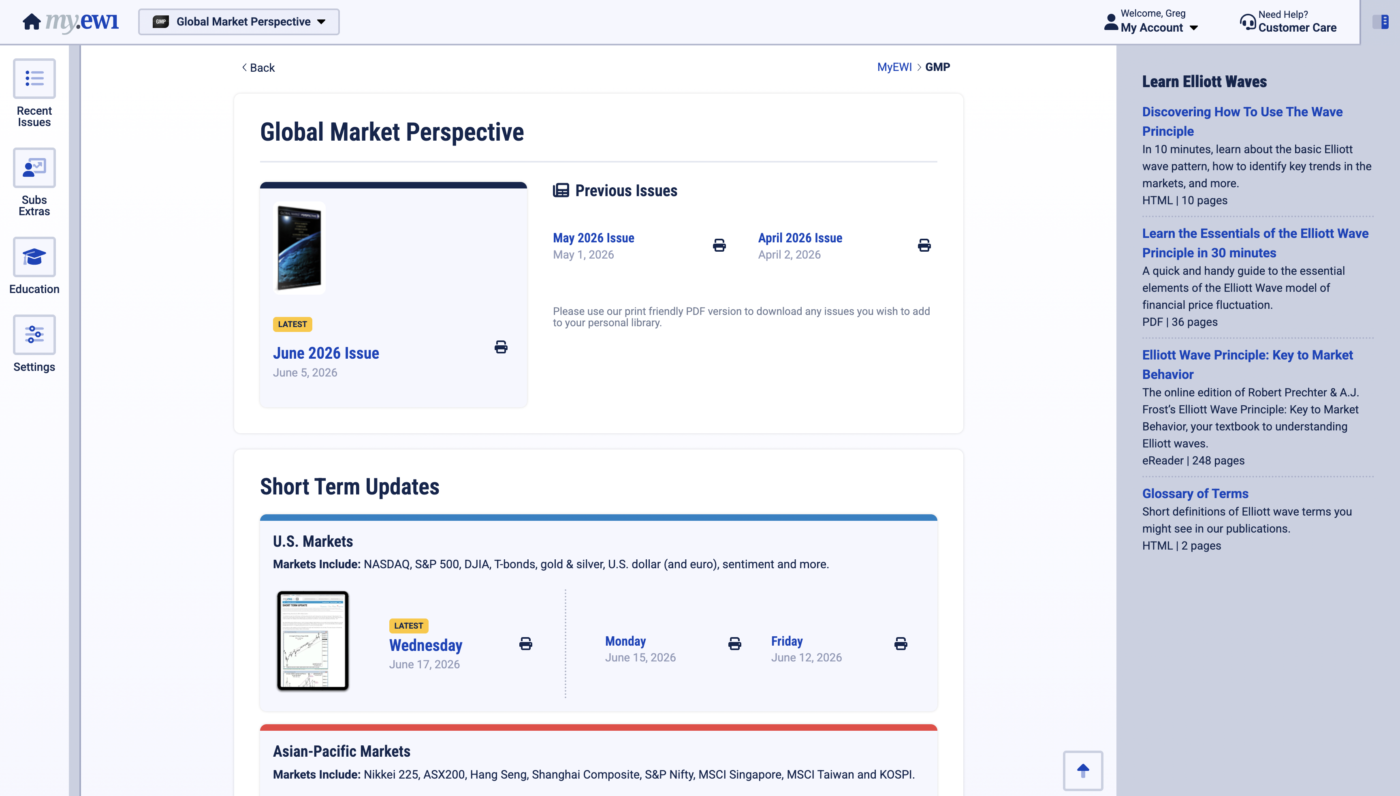The width and height of the screenshot is (1400, 796).
Task: Print Wednesday's U.S. Markets update
Action: point(526,644)
